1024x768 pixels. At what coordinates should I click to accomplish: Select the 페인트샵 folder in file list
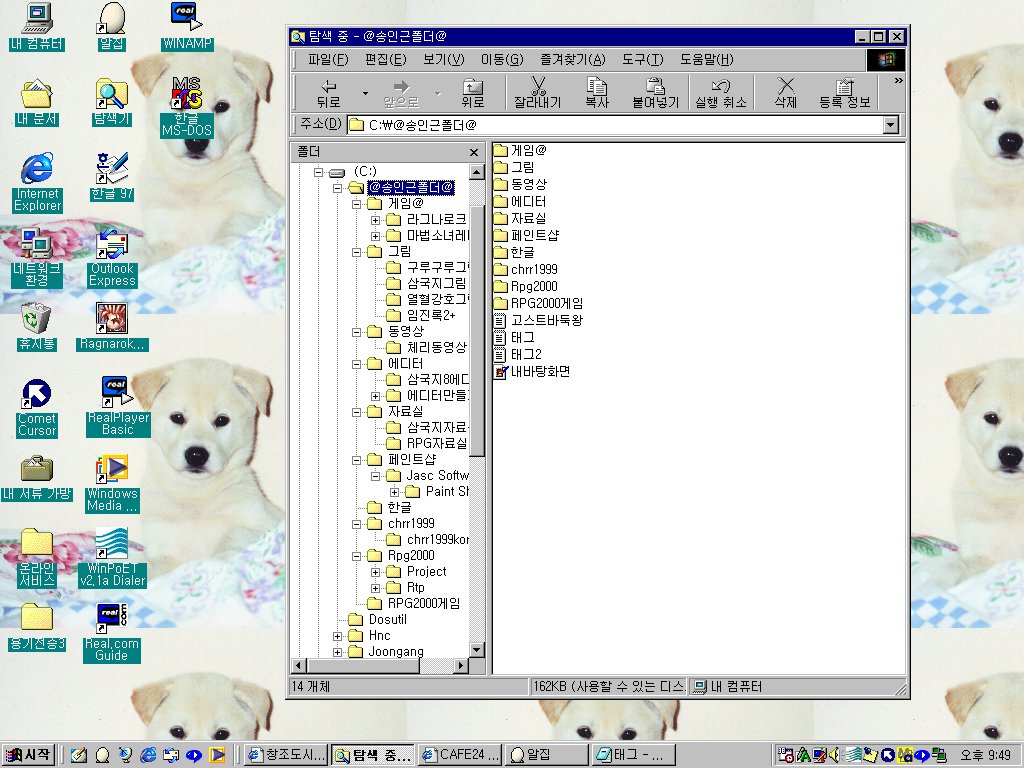(x=526, y=235)
